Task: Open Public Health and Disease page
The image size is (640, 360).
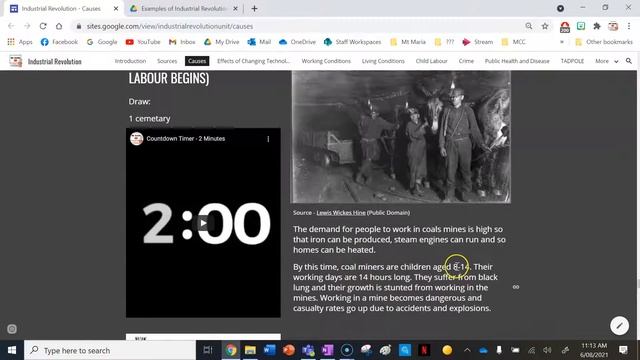Action: [517, 61]
